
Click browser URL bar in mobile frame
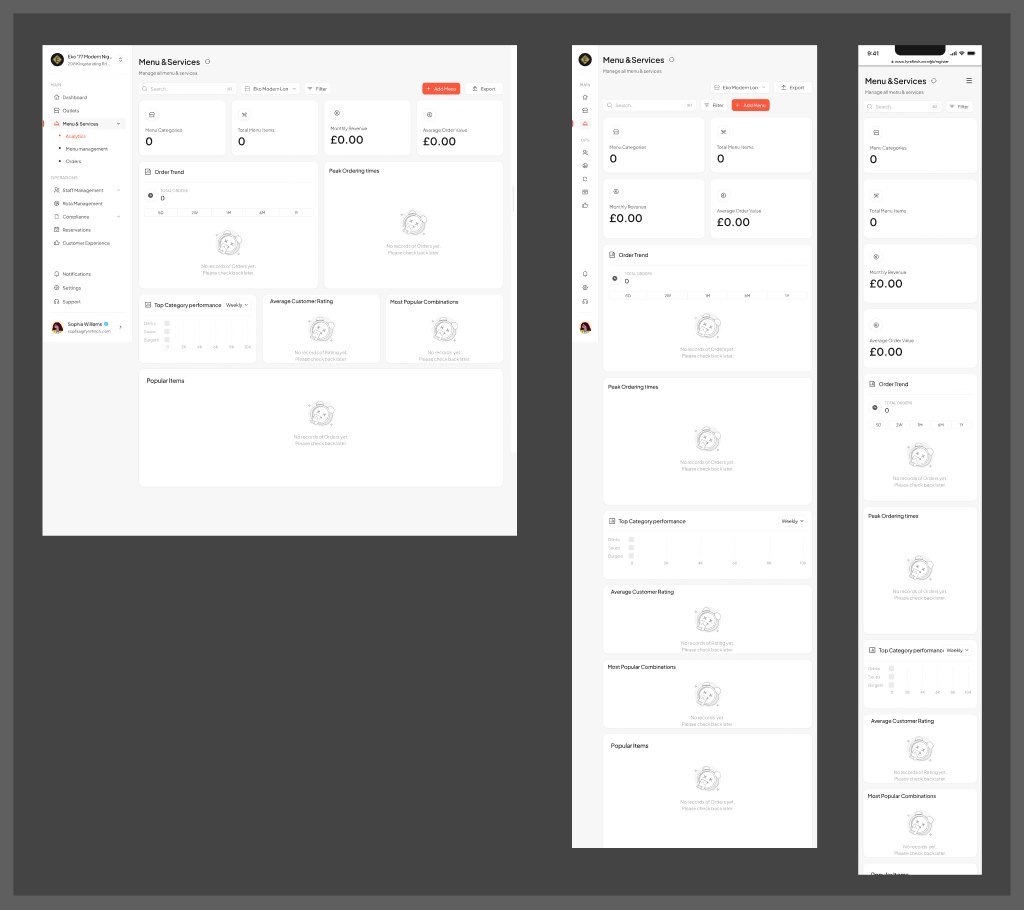[920, 61]
